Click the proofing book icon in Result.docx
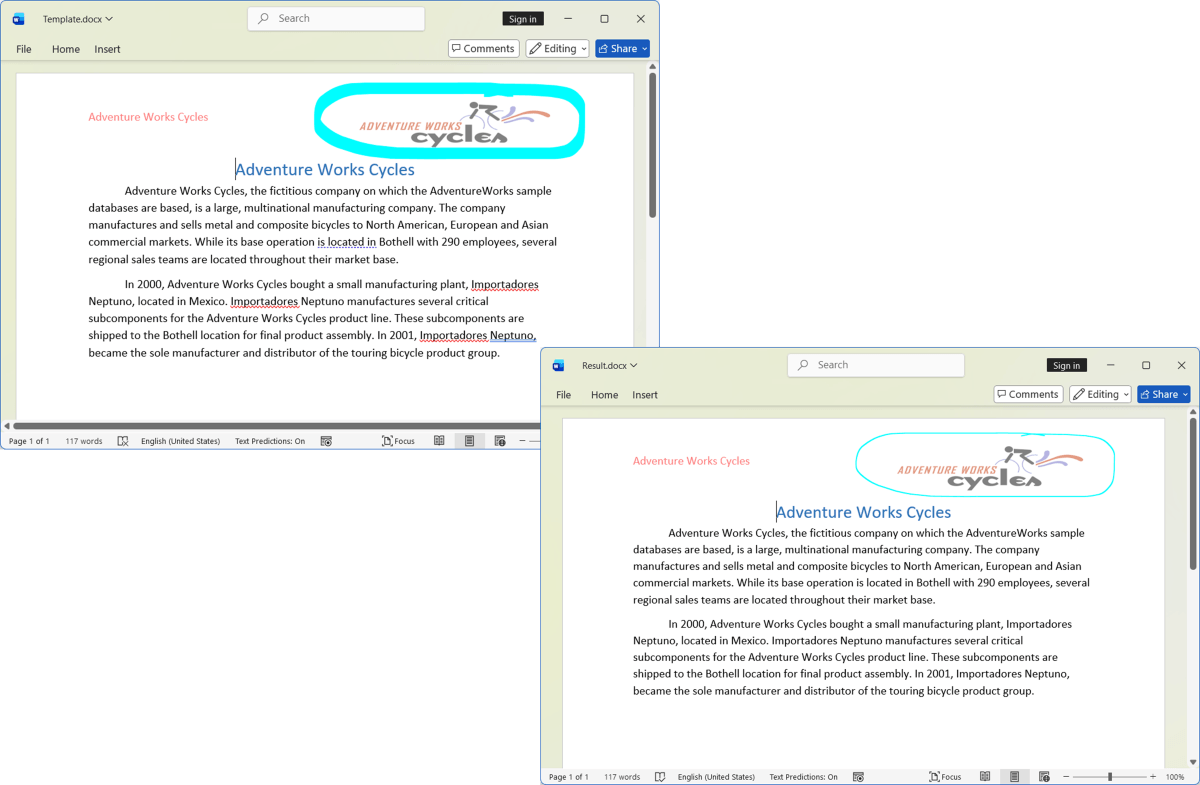The width and height of the screenshot is (1200, 785). [x=660, y=777]
